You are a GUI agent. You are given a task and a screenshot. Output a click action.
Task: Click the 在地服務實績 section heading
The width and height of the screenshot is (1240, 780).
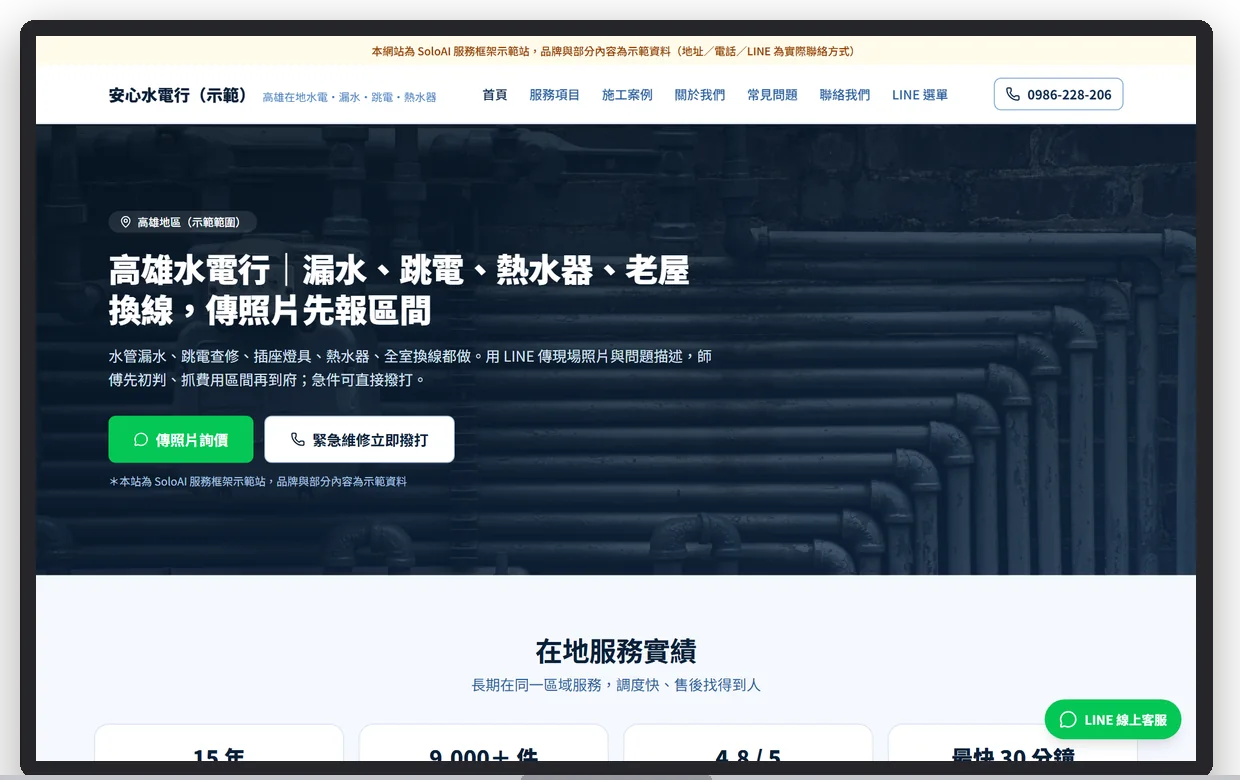(x=616, y=651)
